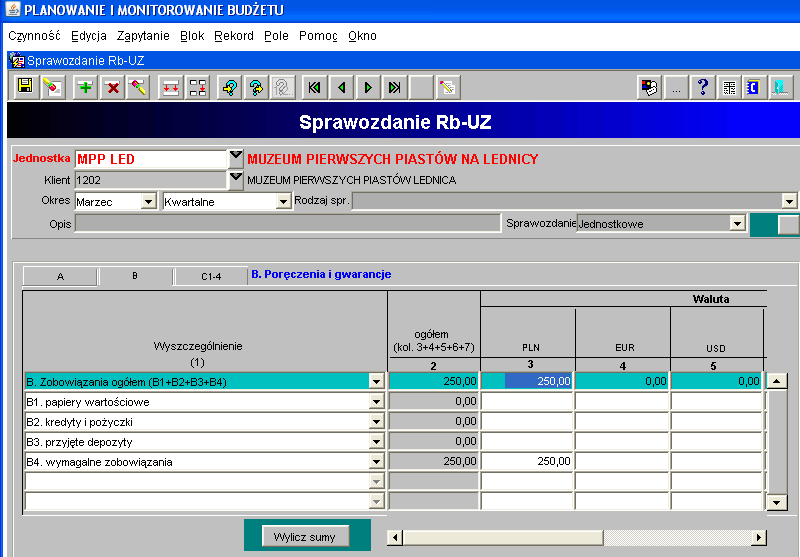
Task: Add a new record with the green plus
Action: tap(85, 87)
